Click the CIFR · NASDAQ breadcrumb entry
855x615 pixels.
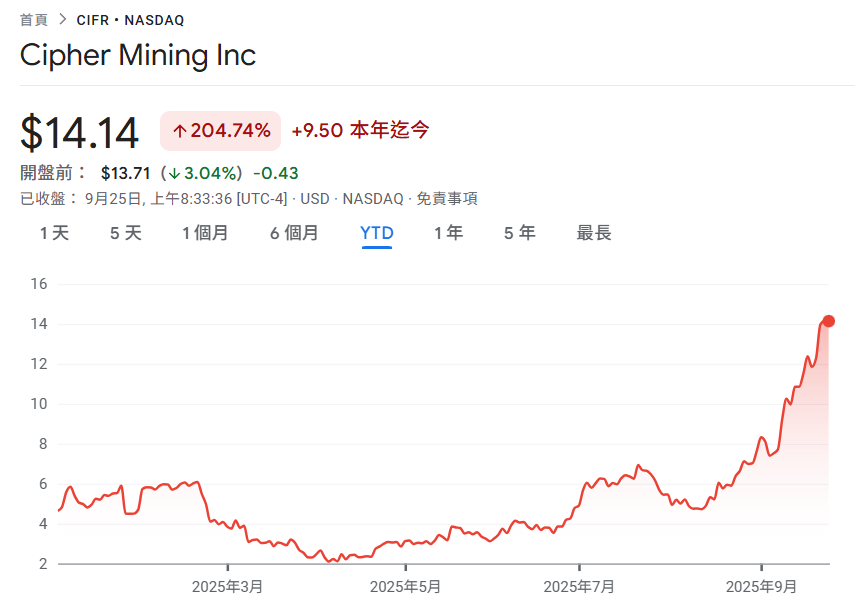tap(128, 18)
